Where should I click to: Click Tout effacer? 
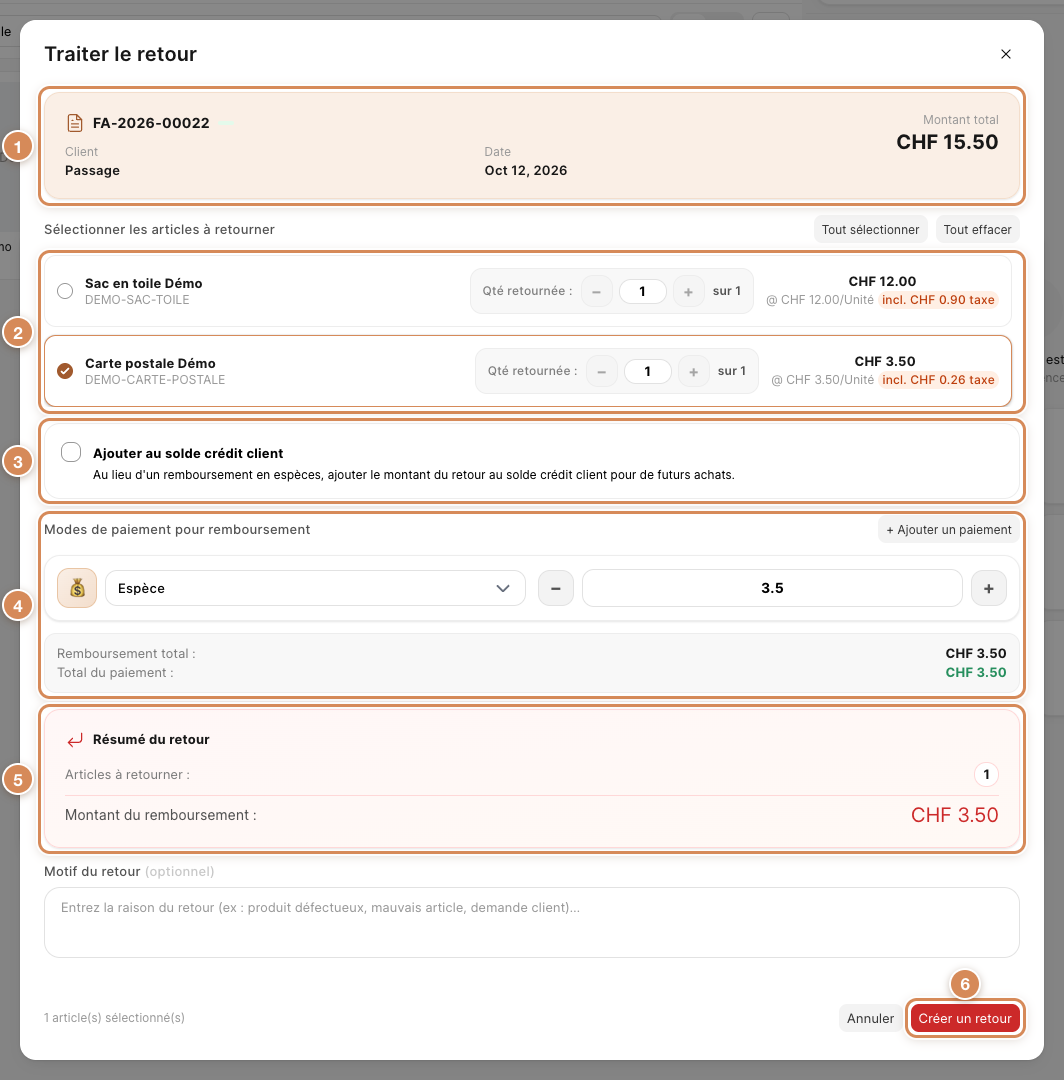[x=977, y=229]
